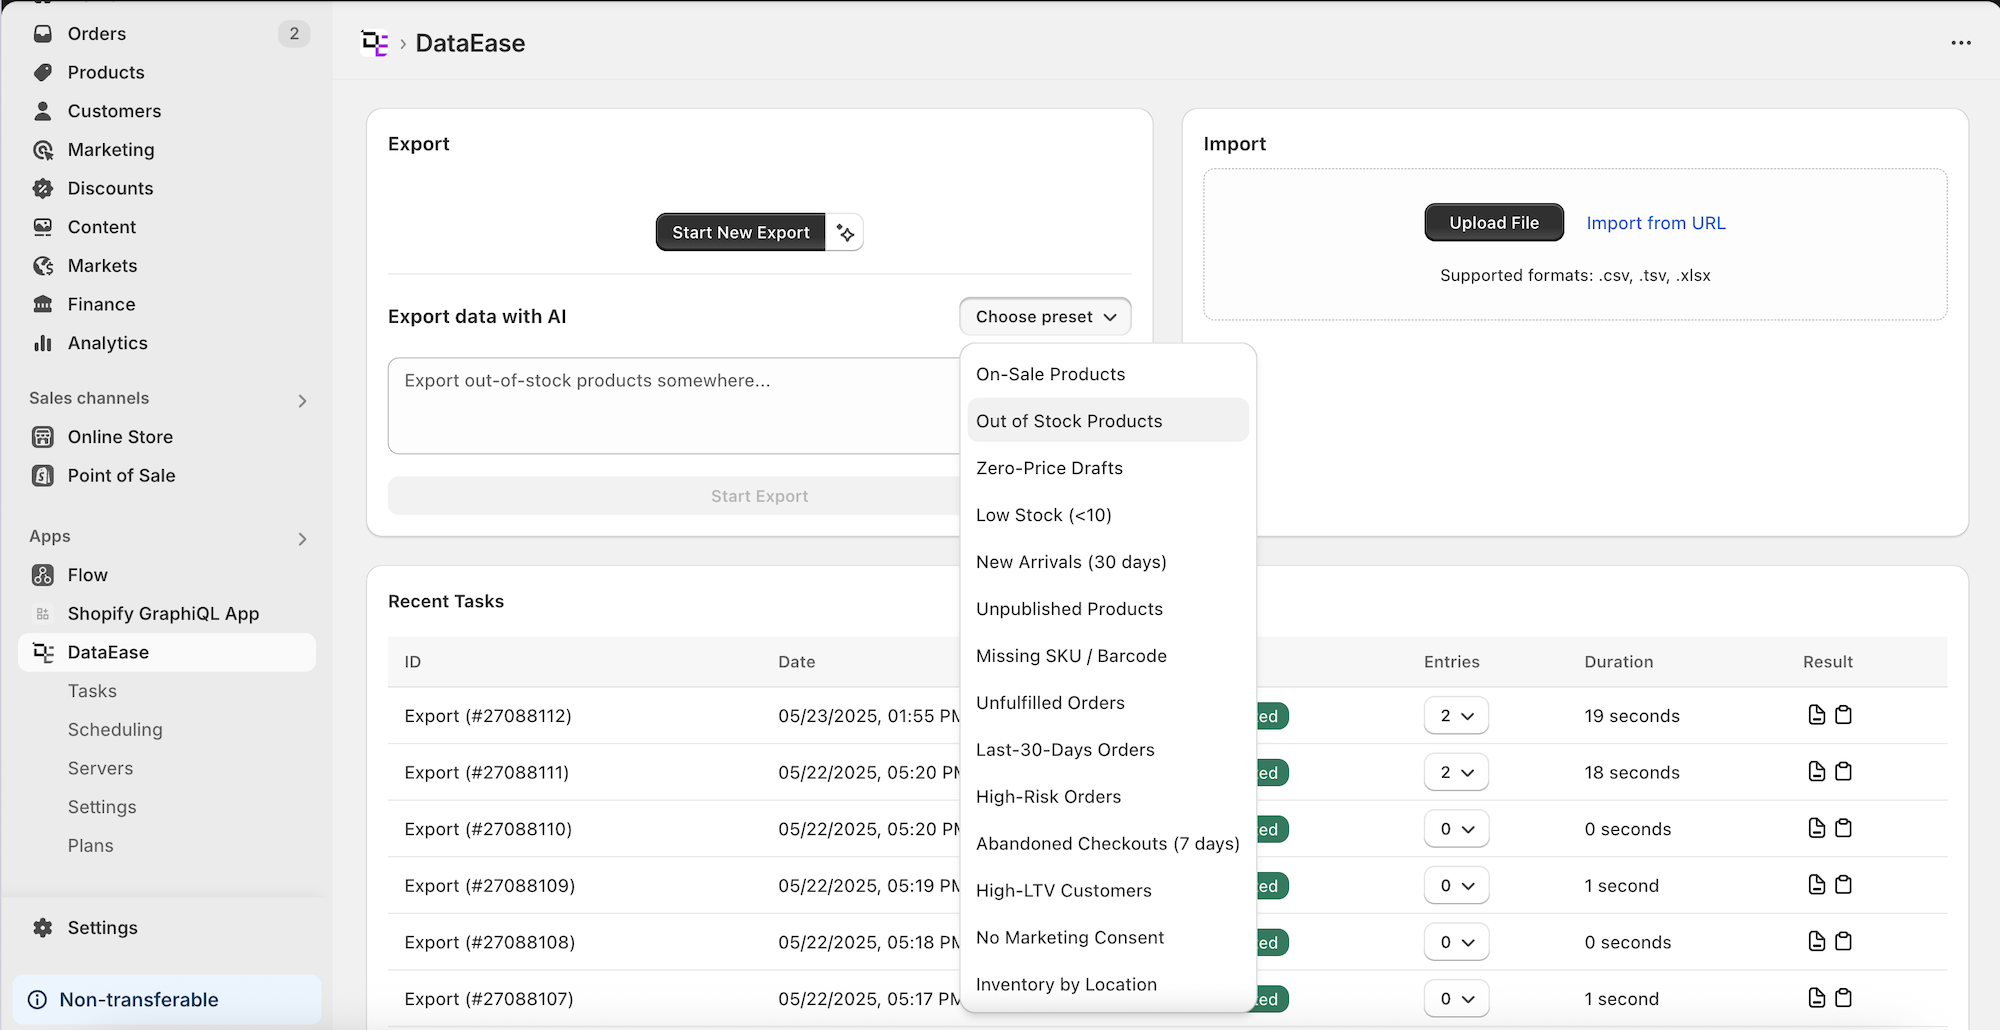This screenshot has height=1030, width=2000.
Task: Open the Customers person icon
Action: (43, 111)
